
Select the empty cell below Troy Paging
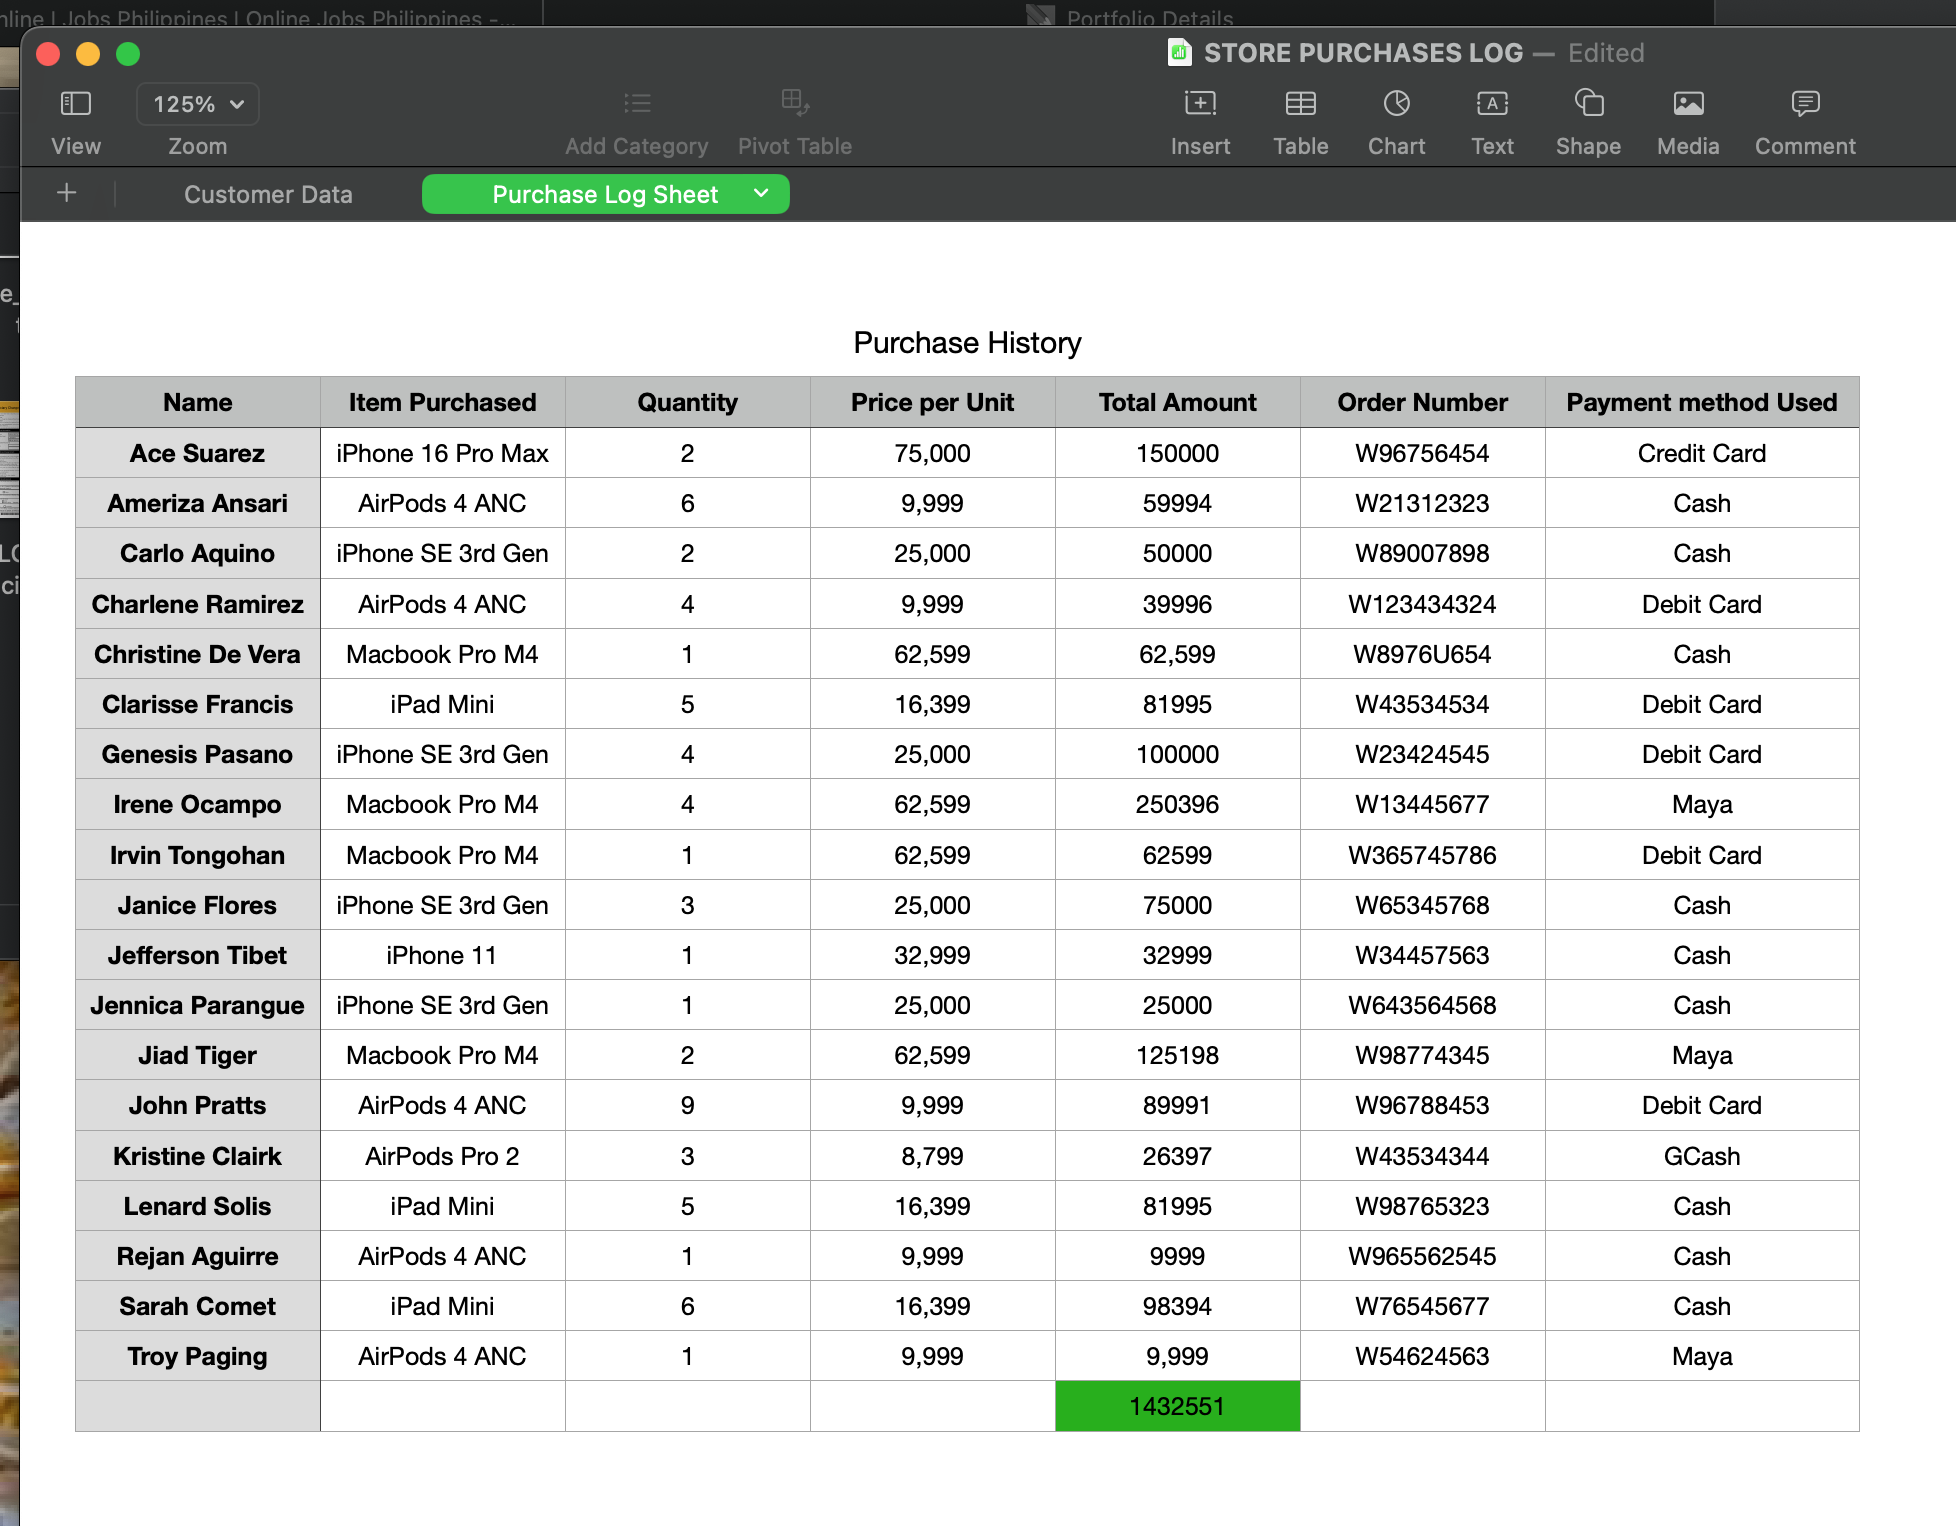tap(198, 1406)
